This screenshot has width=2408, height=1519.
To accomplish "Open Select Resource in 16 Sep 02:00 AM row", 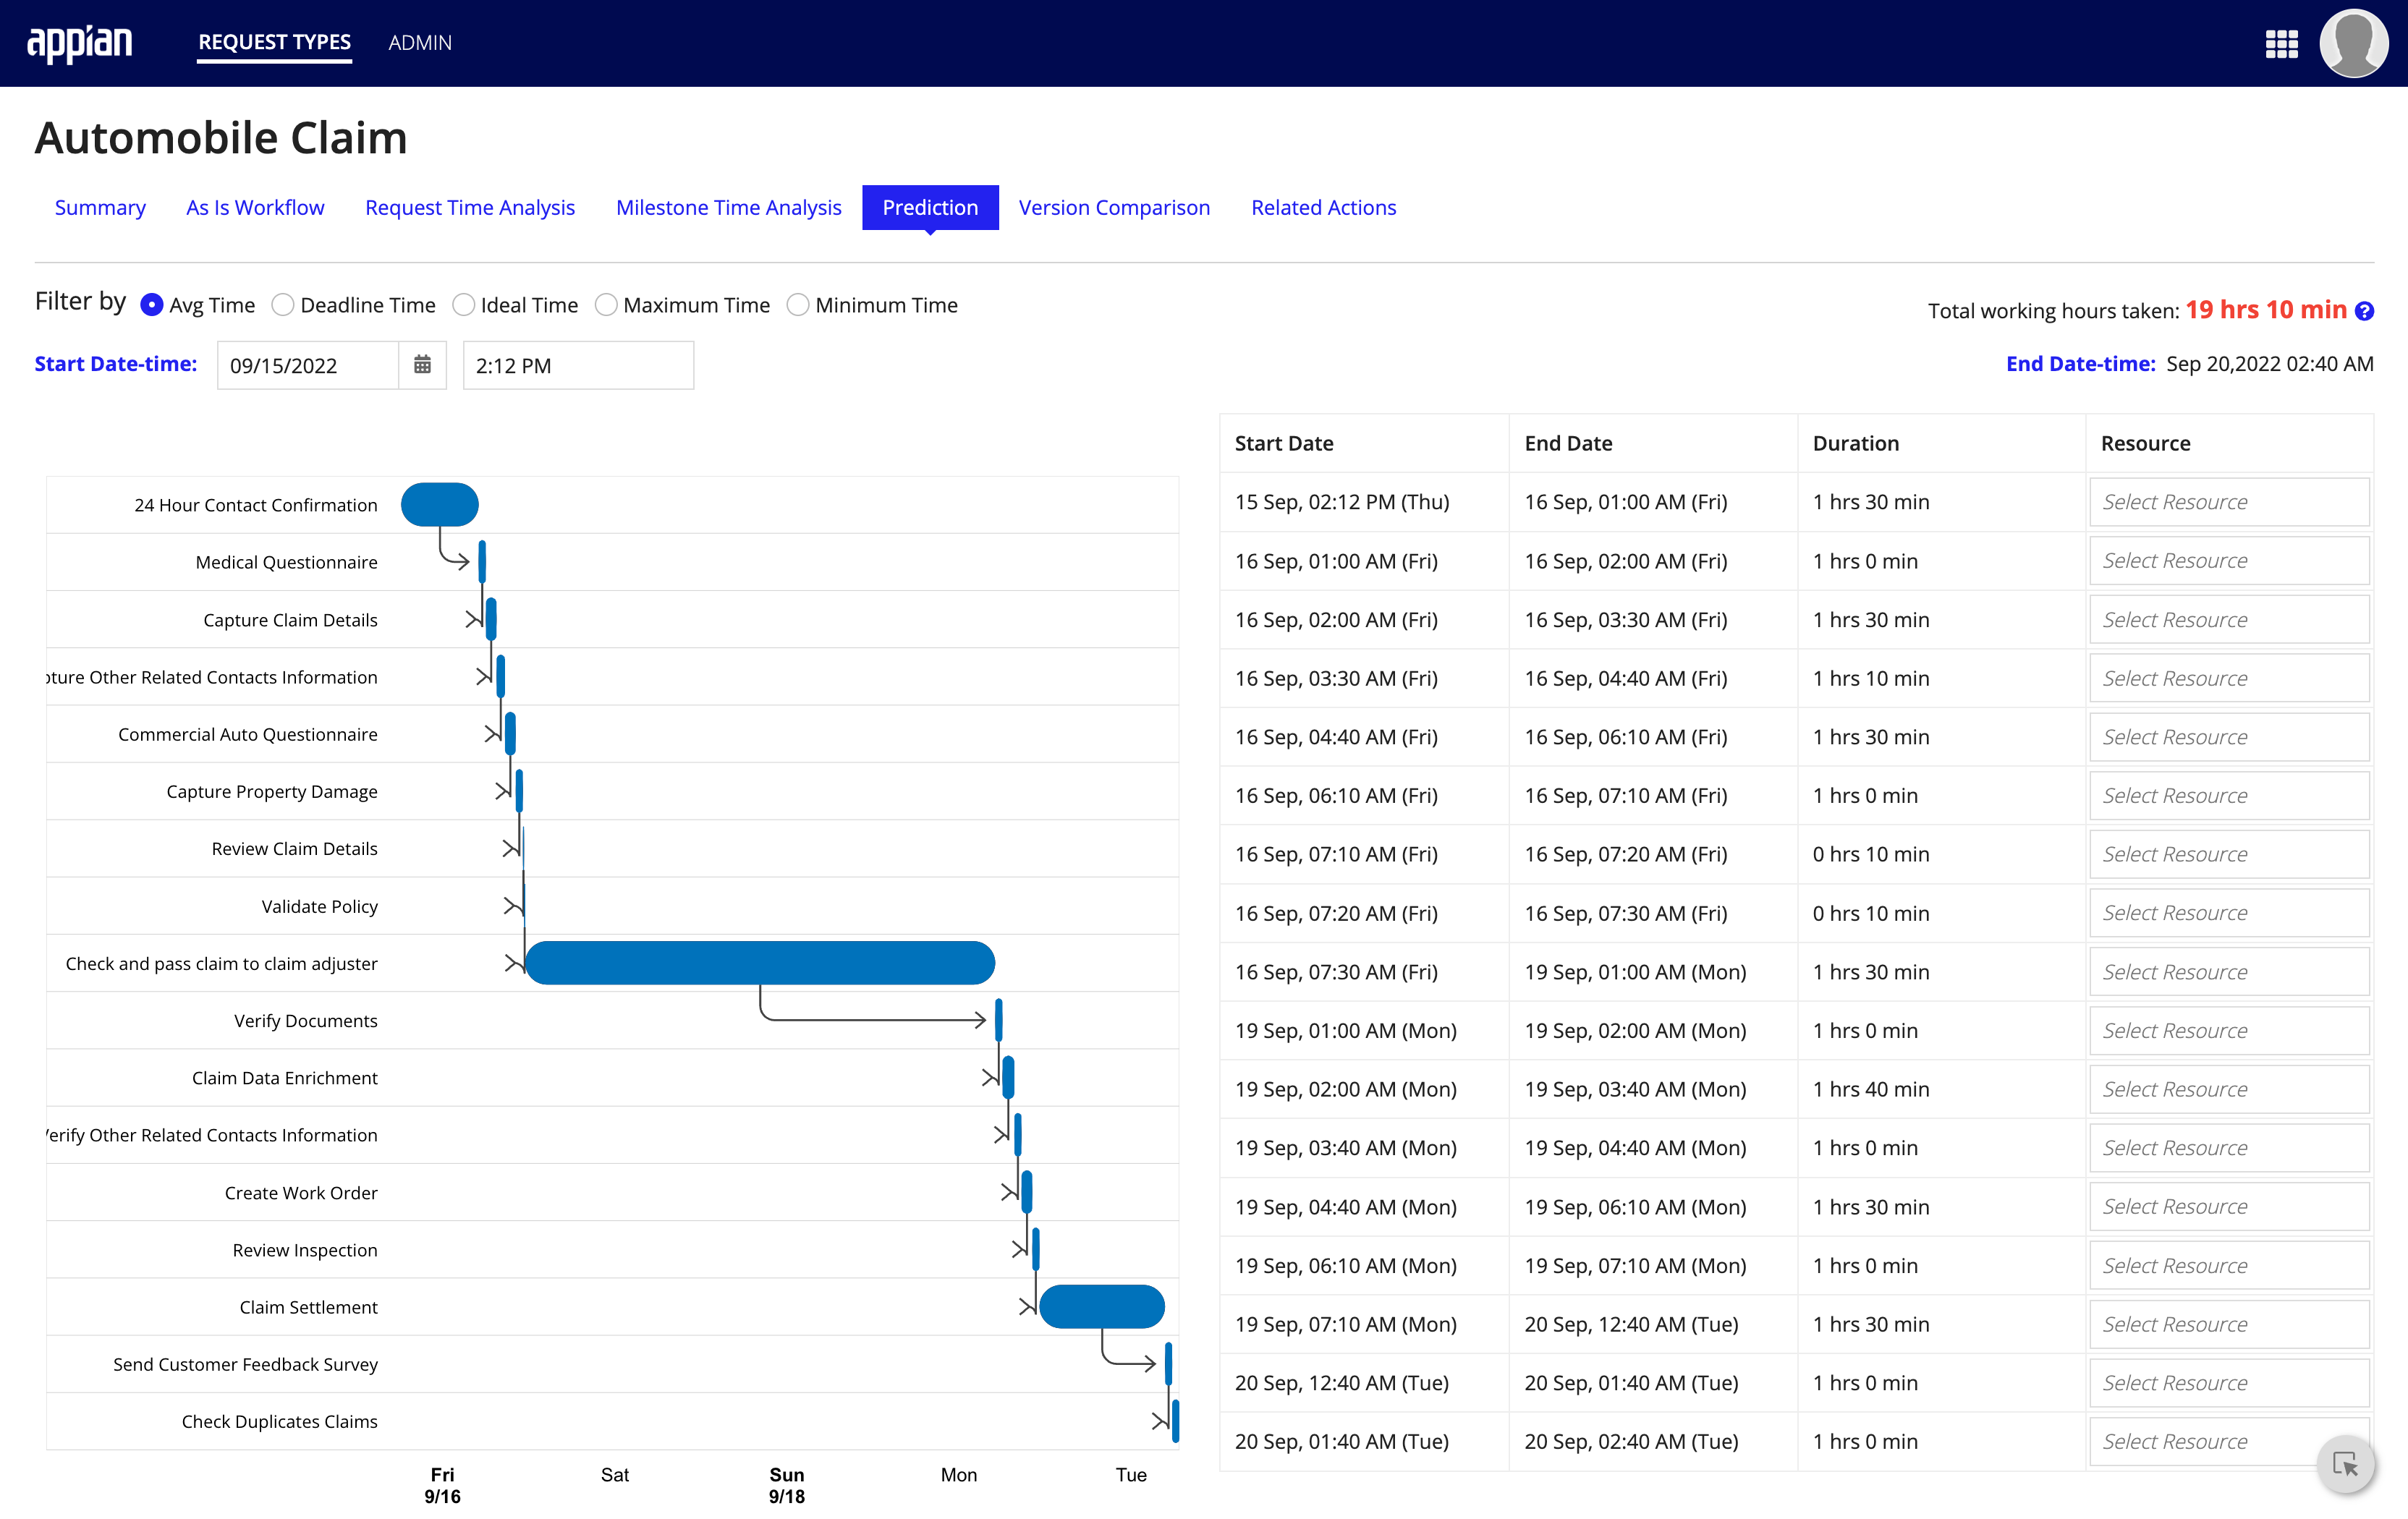I will pyautogui.click(x=2229, y=620).
